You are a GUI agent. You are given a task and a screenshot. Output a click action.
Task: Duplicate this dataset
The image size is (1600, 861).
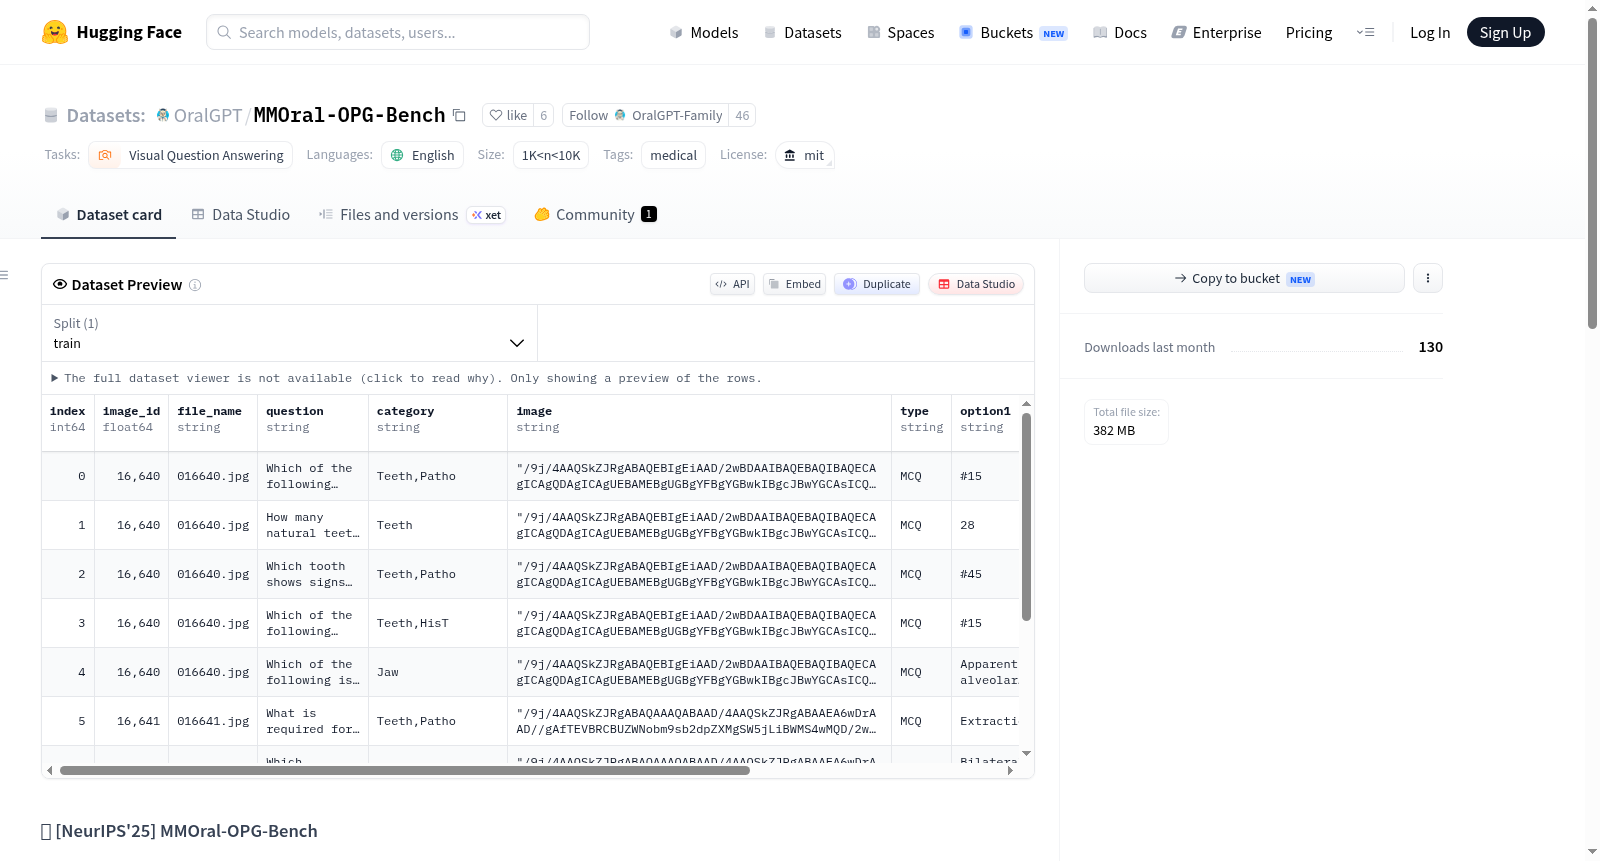(877, 284)
